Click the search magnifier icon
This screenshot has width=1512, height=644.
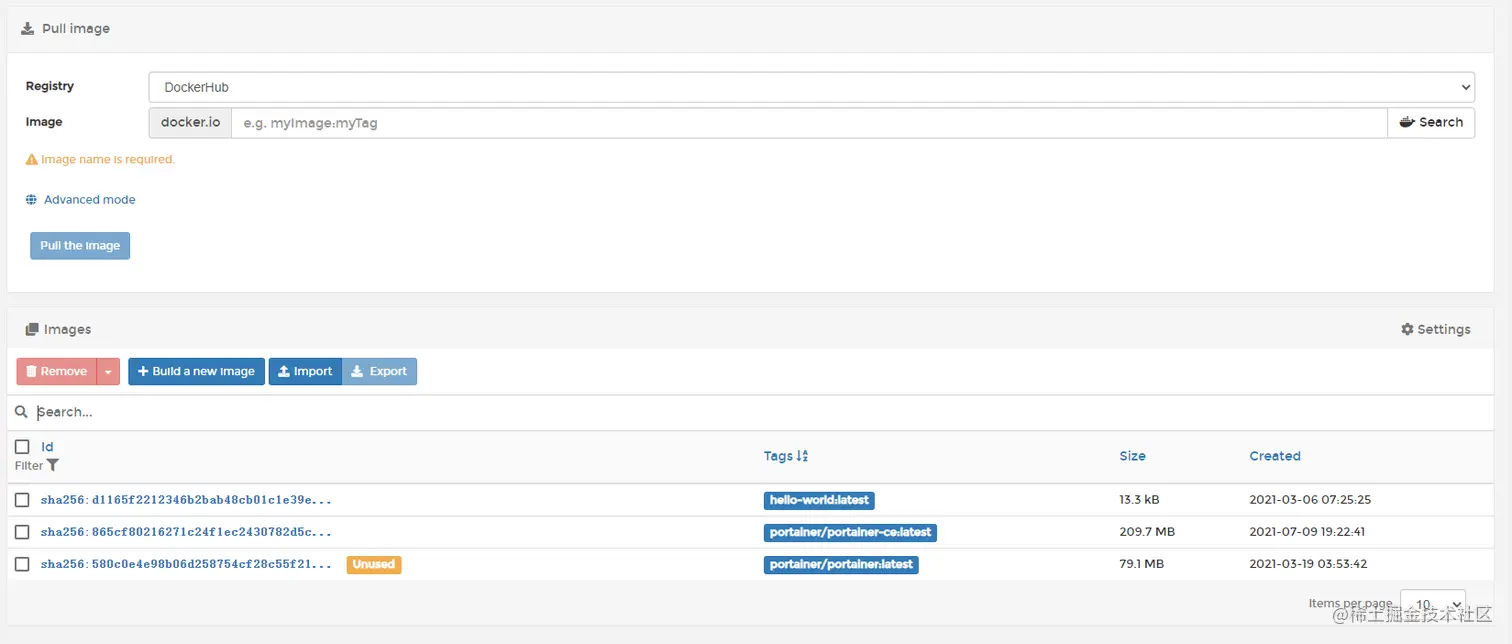point(21,412)
